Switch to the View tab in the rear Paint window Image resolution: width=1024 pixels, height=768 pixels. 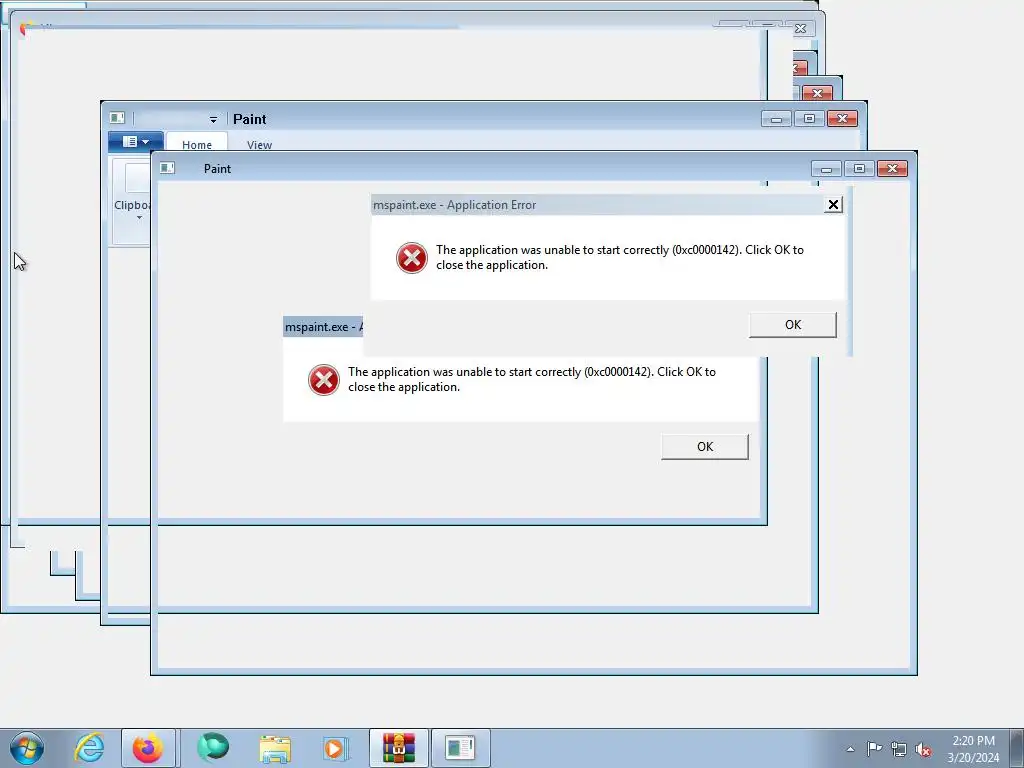pos(259,144)
